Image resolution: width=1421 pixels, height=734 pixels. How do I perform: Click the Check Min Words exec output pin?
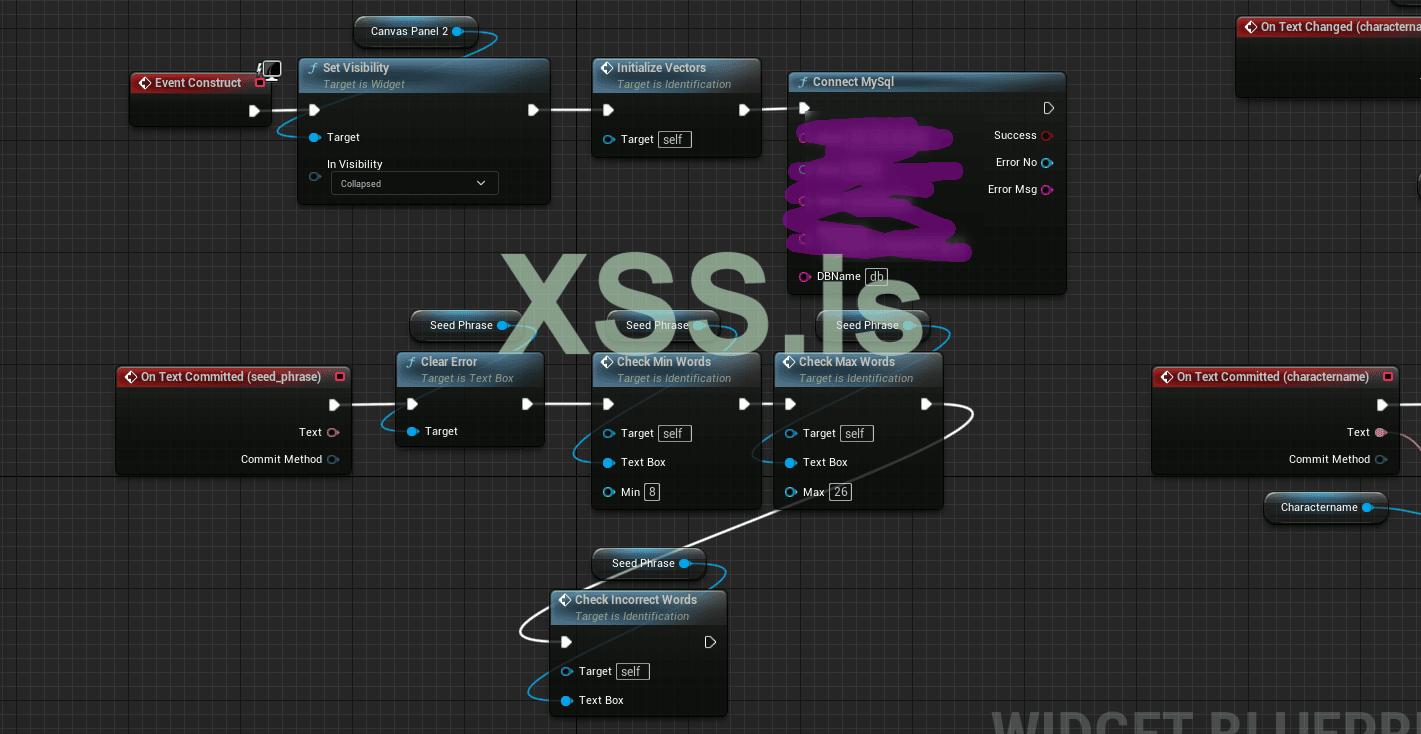click(x=744, y=404)
